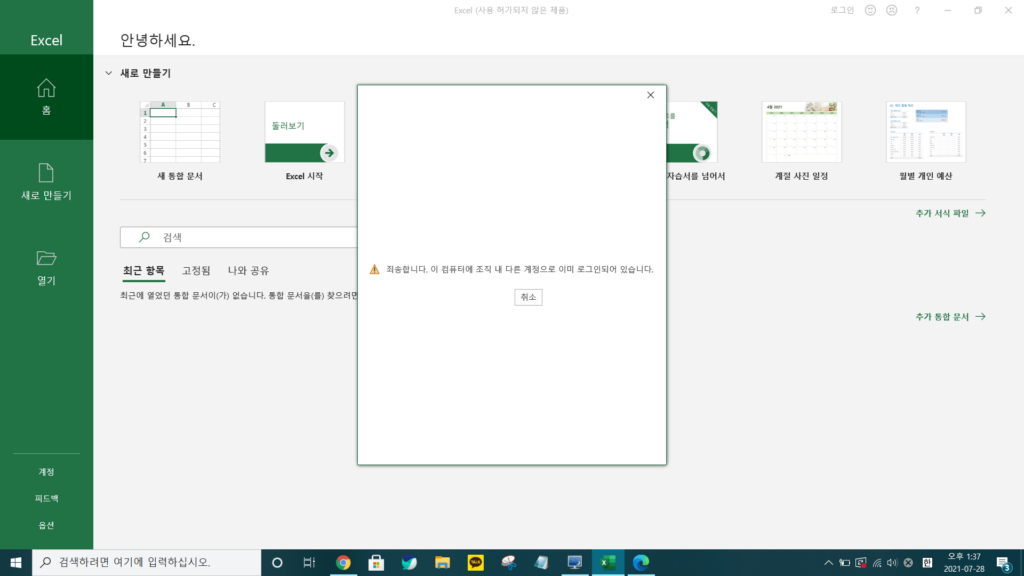The height and width of the screenshot is (576, 1024).
Task: Open the 추가 통합 문서 link
Action: [x=950, y=316]
